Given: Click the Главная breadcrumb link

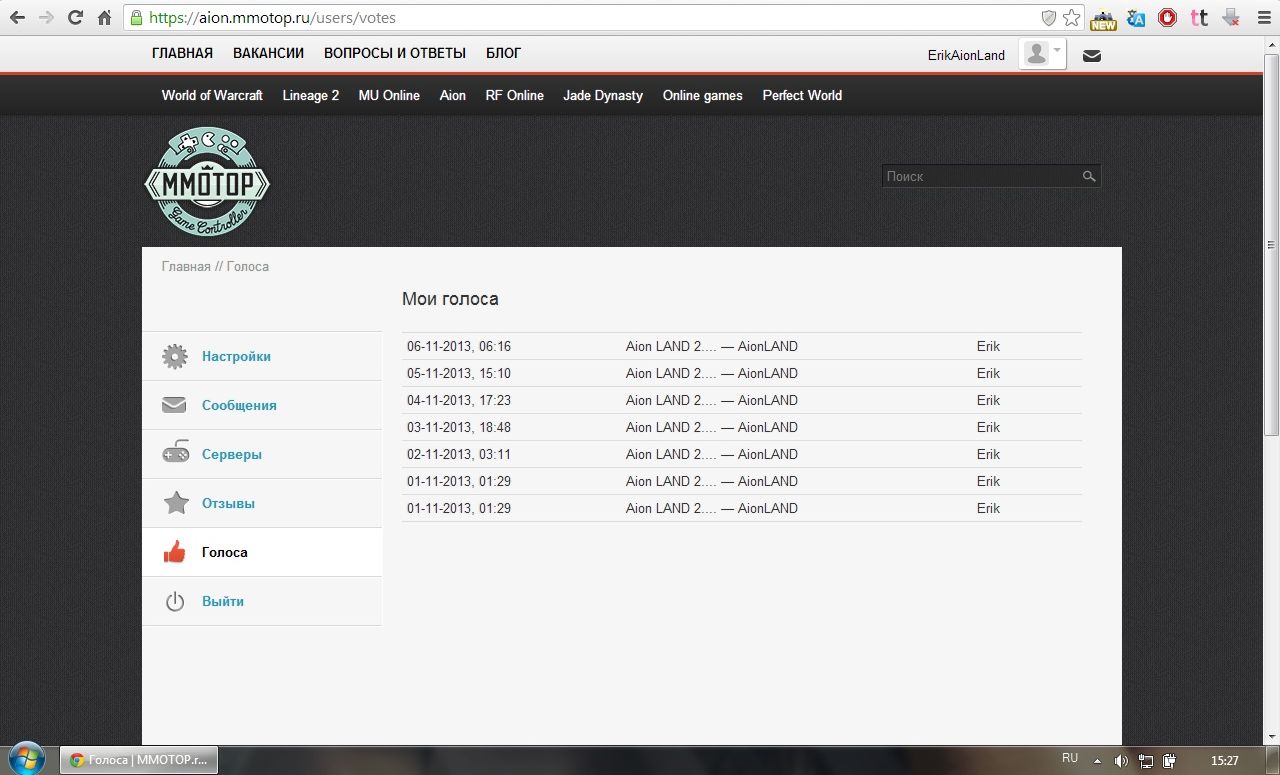Looking at the screenshot, I should pyautogui.click(x=186, y=267).
